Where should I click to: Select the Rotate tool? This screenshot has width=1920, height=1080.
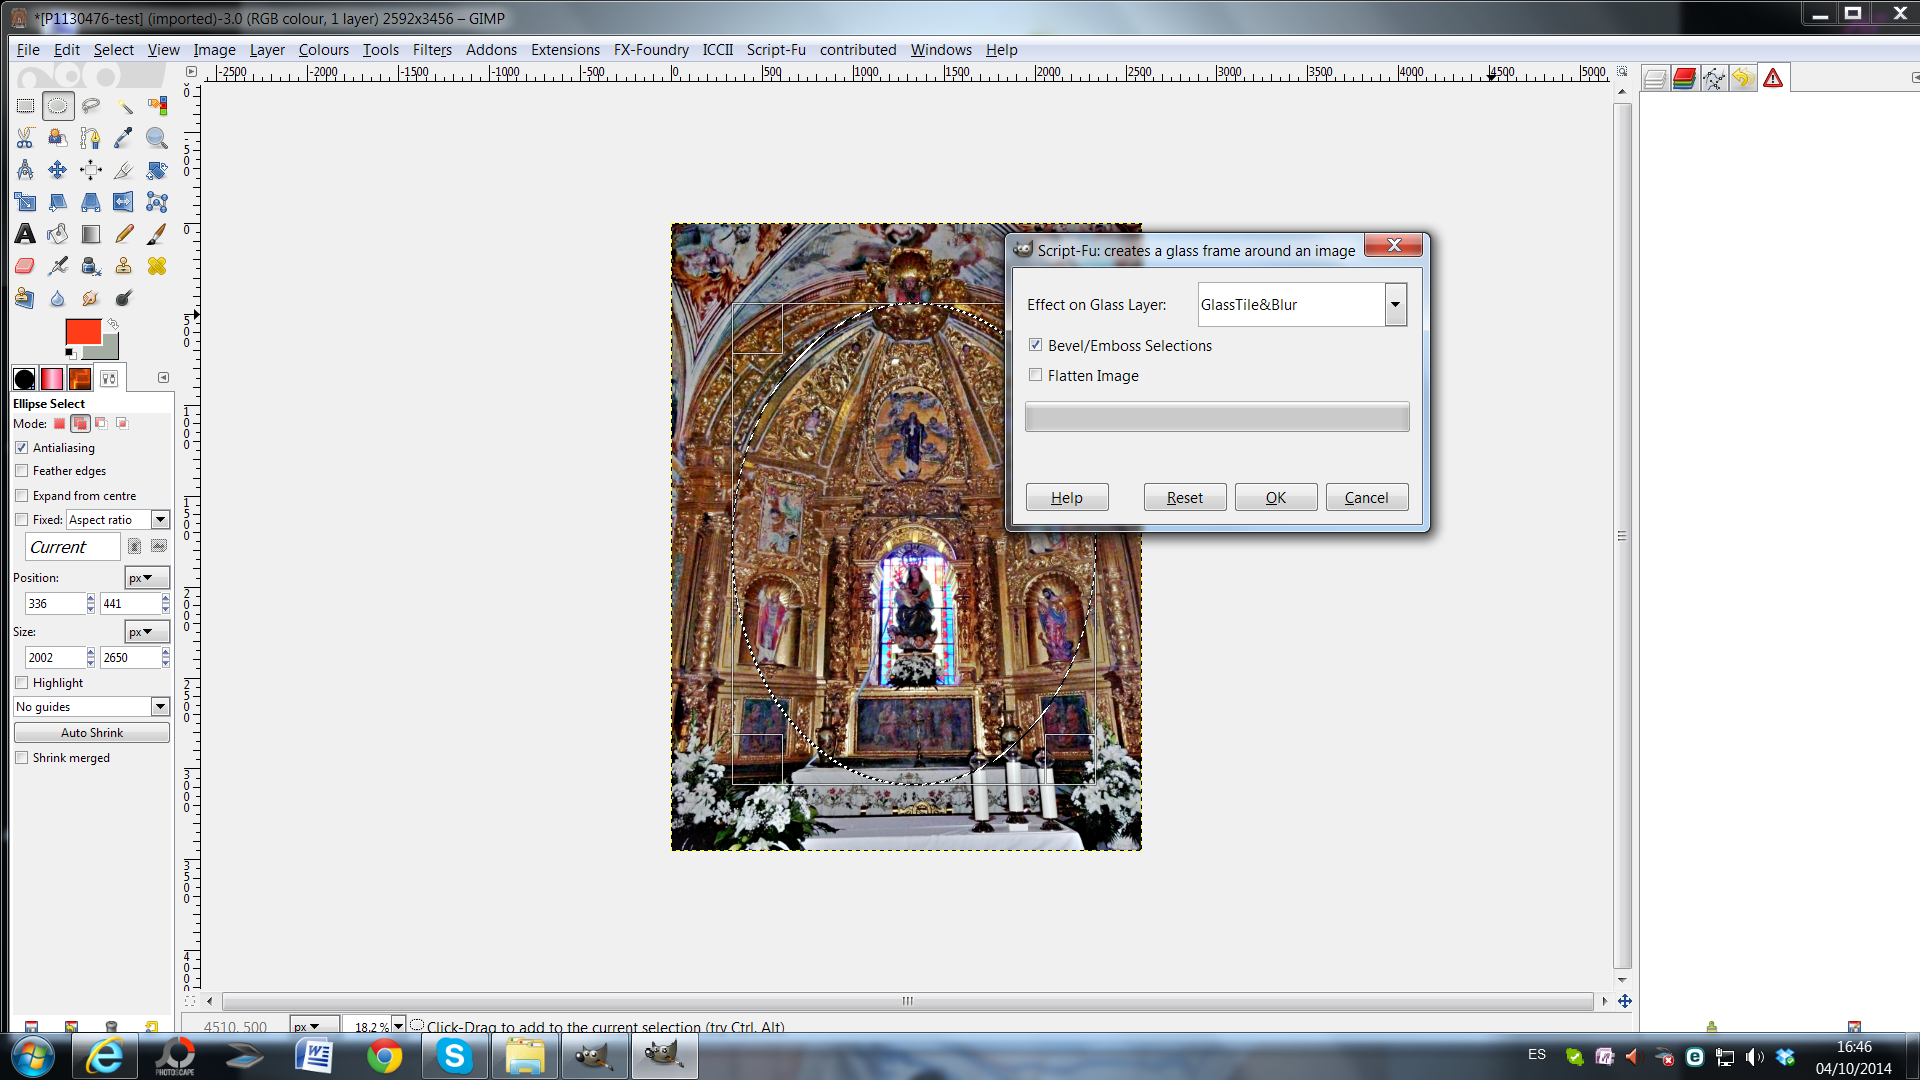tap(157, 170)
